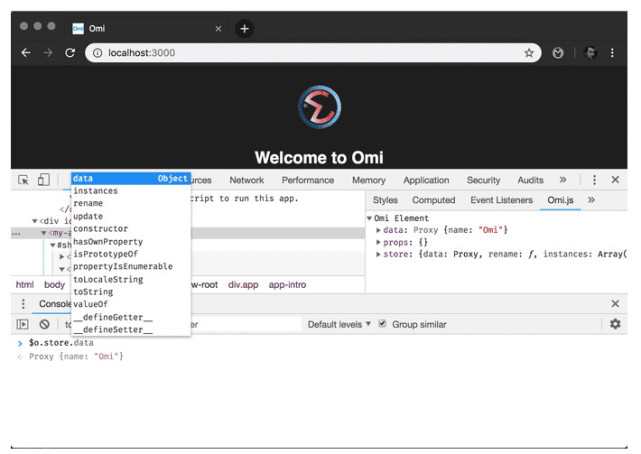Switch to the Audits tab

pyautogui.click(x=530, y=180)
